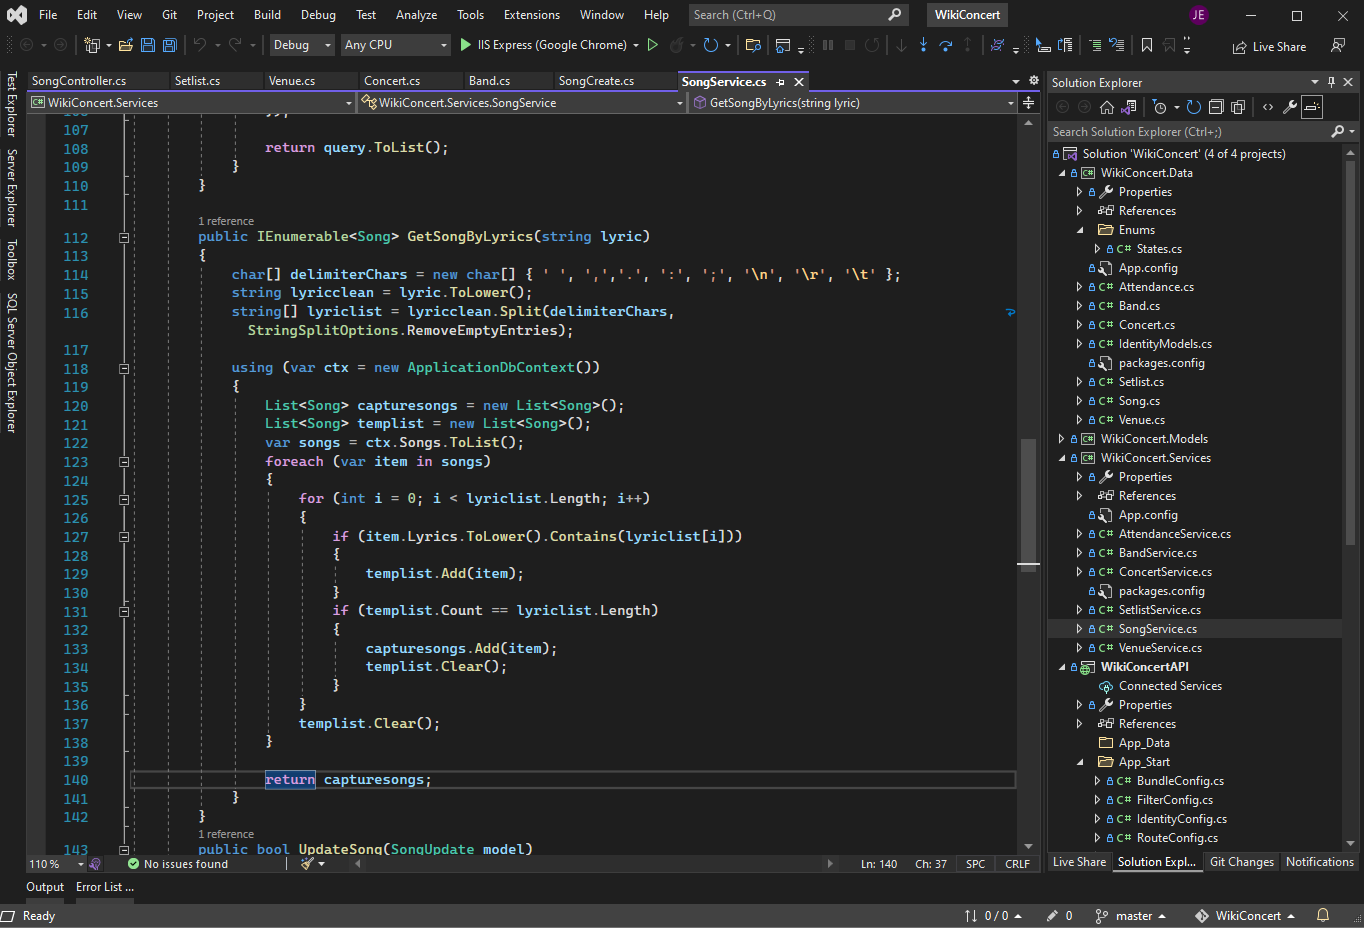Expand the WikiConcert.Models project node
The width and height of the screenshot is (1364, 928).
(x=1062, y=439)
